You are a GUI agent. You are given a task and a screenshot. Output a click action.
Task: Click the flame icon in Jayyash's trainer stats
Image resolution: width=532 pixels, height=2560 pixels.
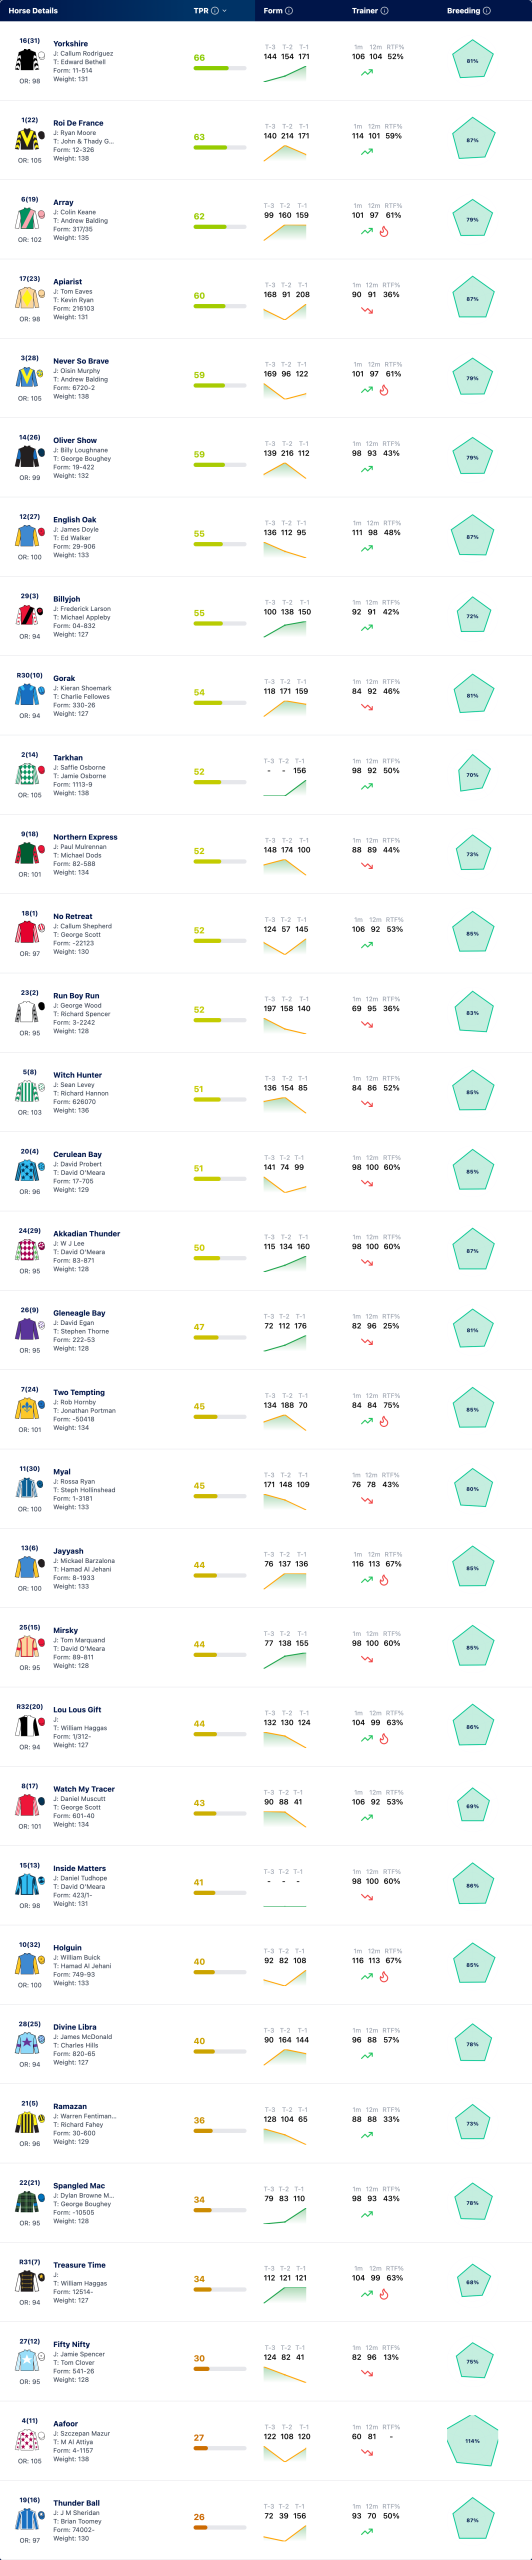coord(383,1580)
